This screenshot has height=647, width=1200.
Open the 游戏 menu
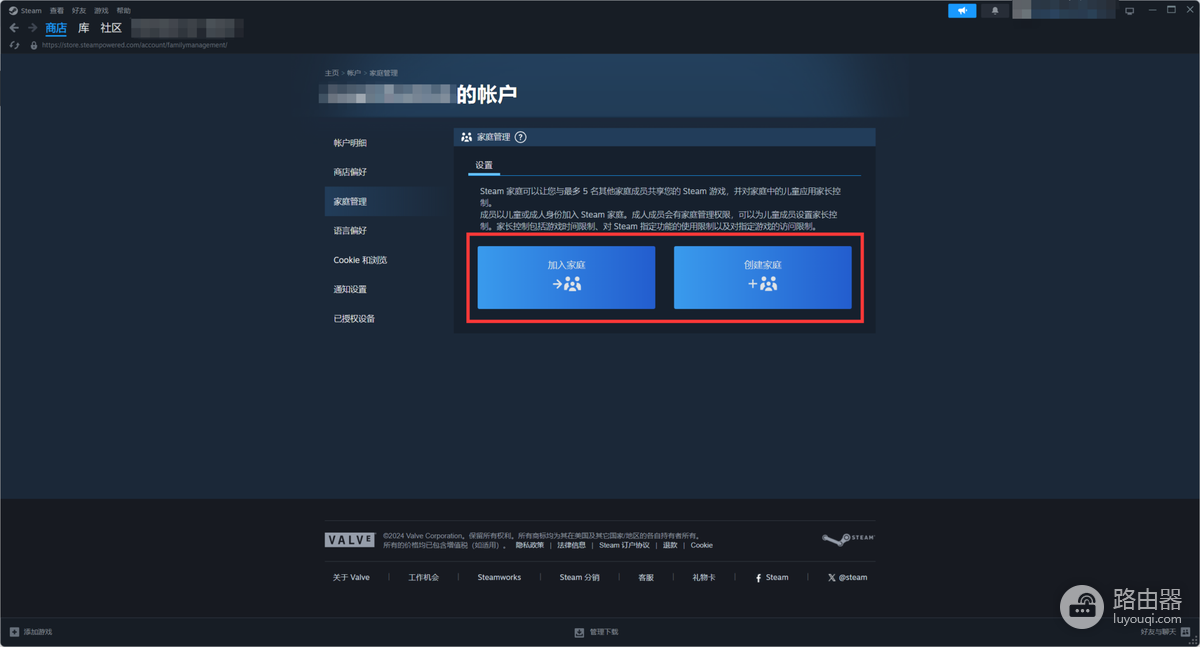click(x=101, y=11)
